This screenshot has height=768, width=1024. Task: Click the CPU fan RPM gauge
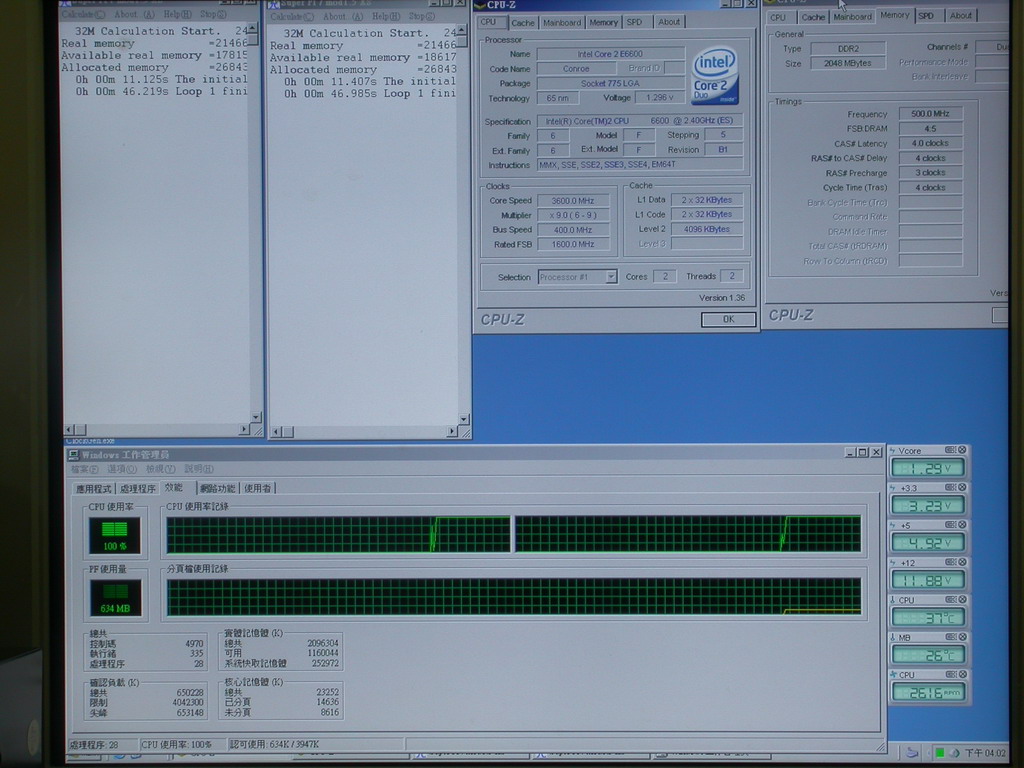click(x=928, y=691)
